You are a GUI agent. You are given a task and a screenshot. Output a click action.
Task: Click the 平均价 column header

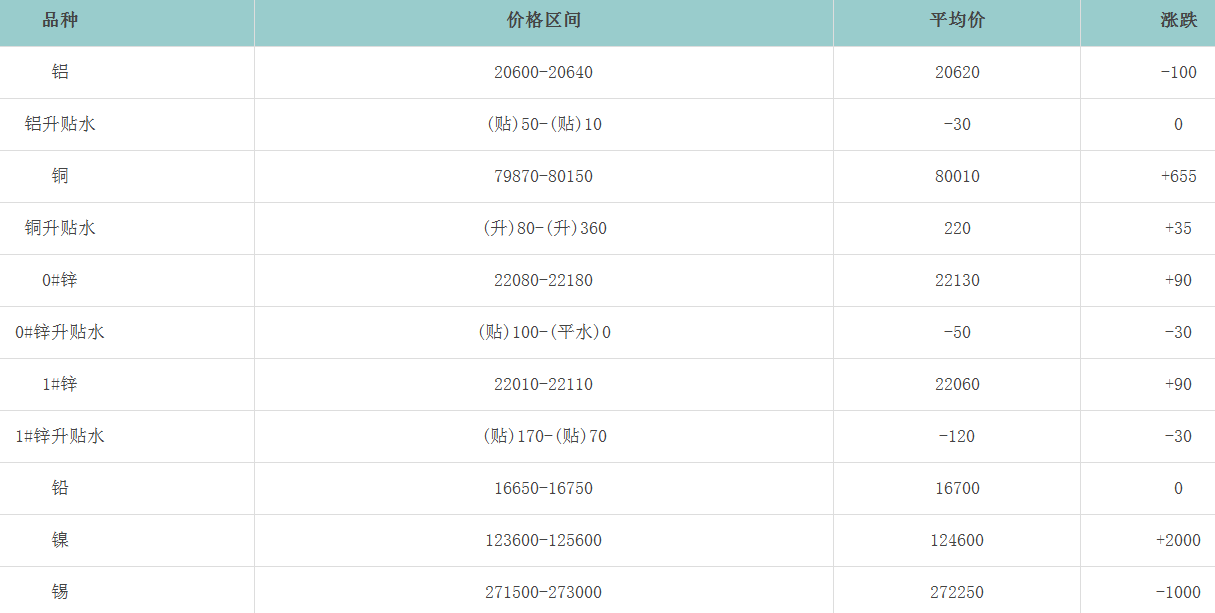(957, 21)
